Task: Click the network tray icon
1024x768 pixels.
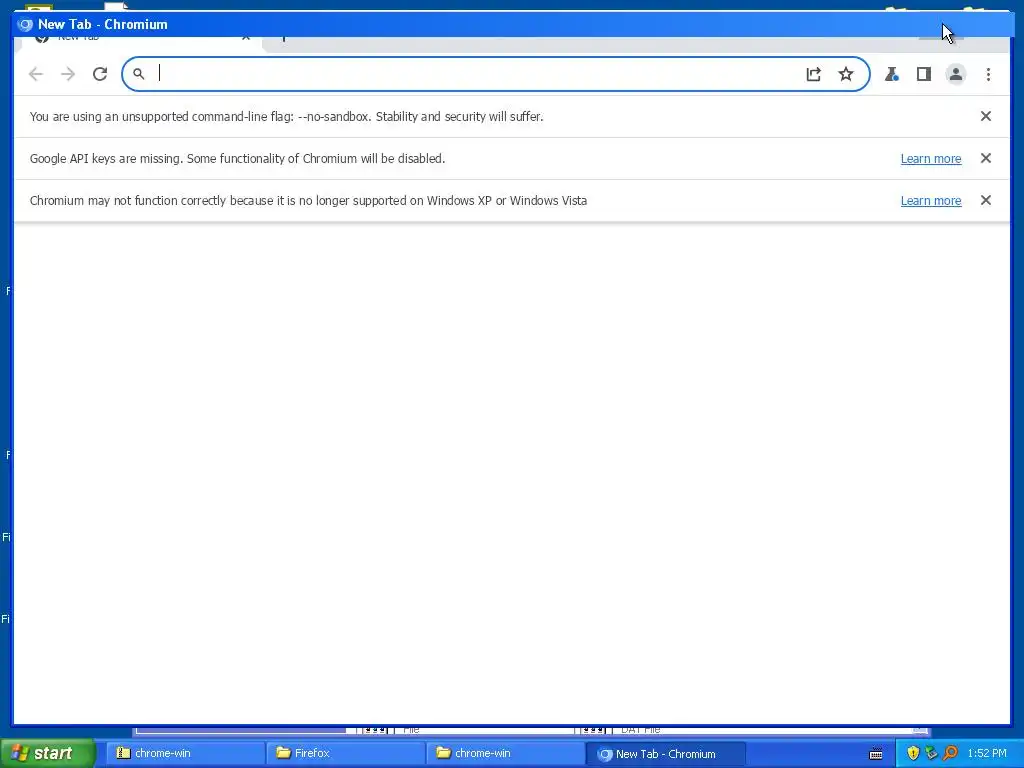Action: click(x=931, y=753)
